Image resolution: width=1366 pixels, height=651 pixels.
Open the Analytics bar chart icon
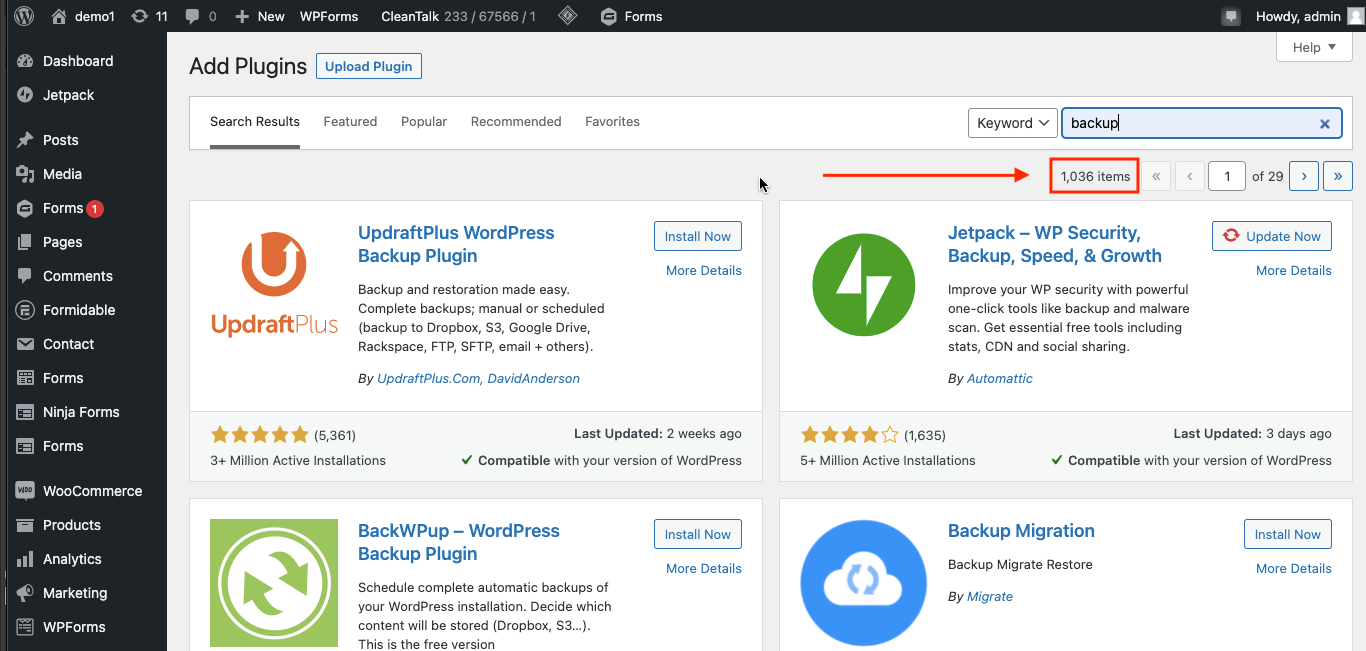point(26,559)
